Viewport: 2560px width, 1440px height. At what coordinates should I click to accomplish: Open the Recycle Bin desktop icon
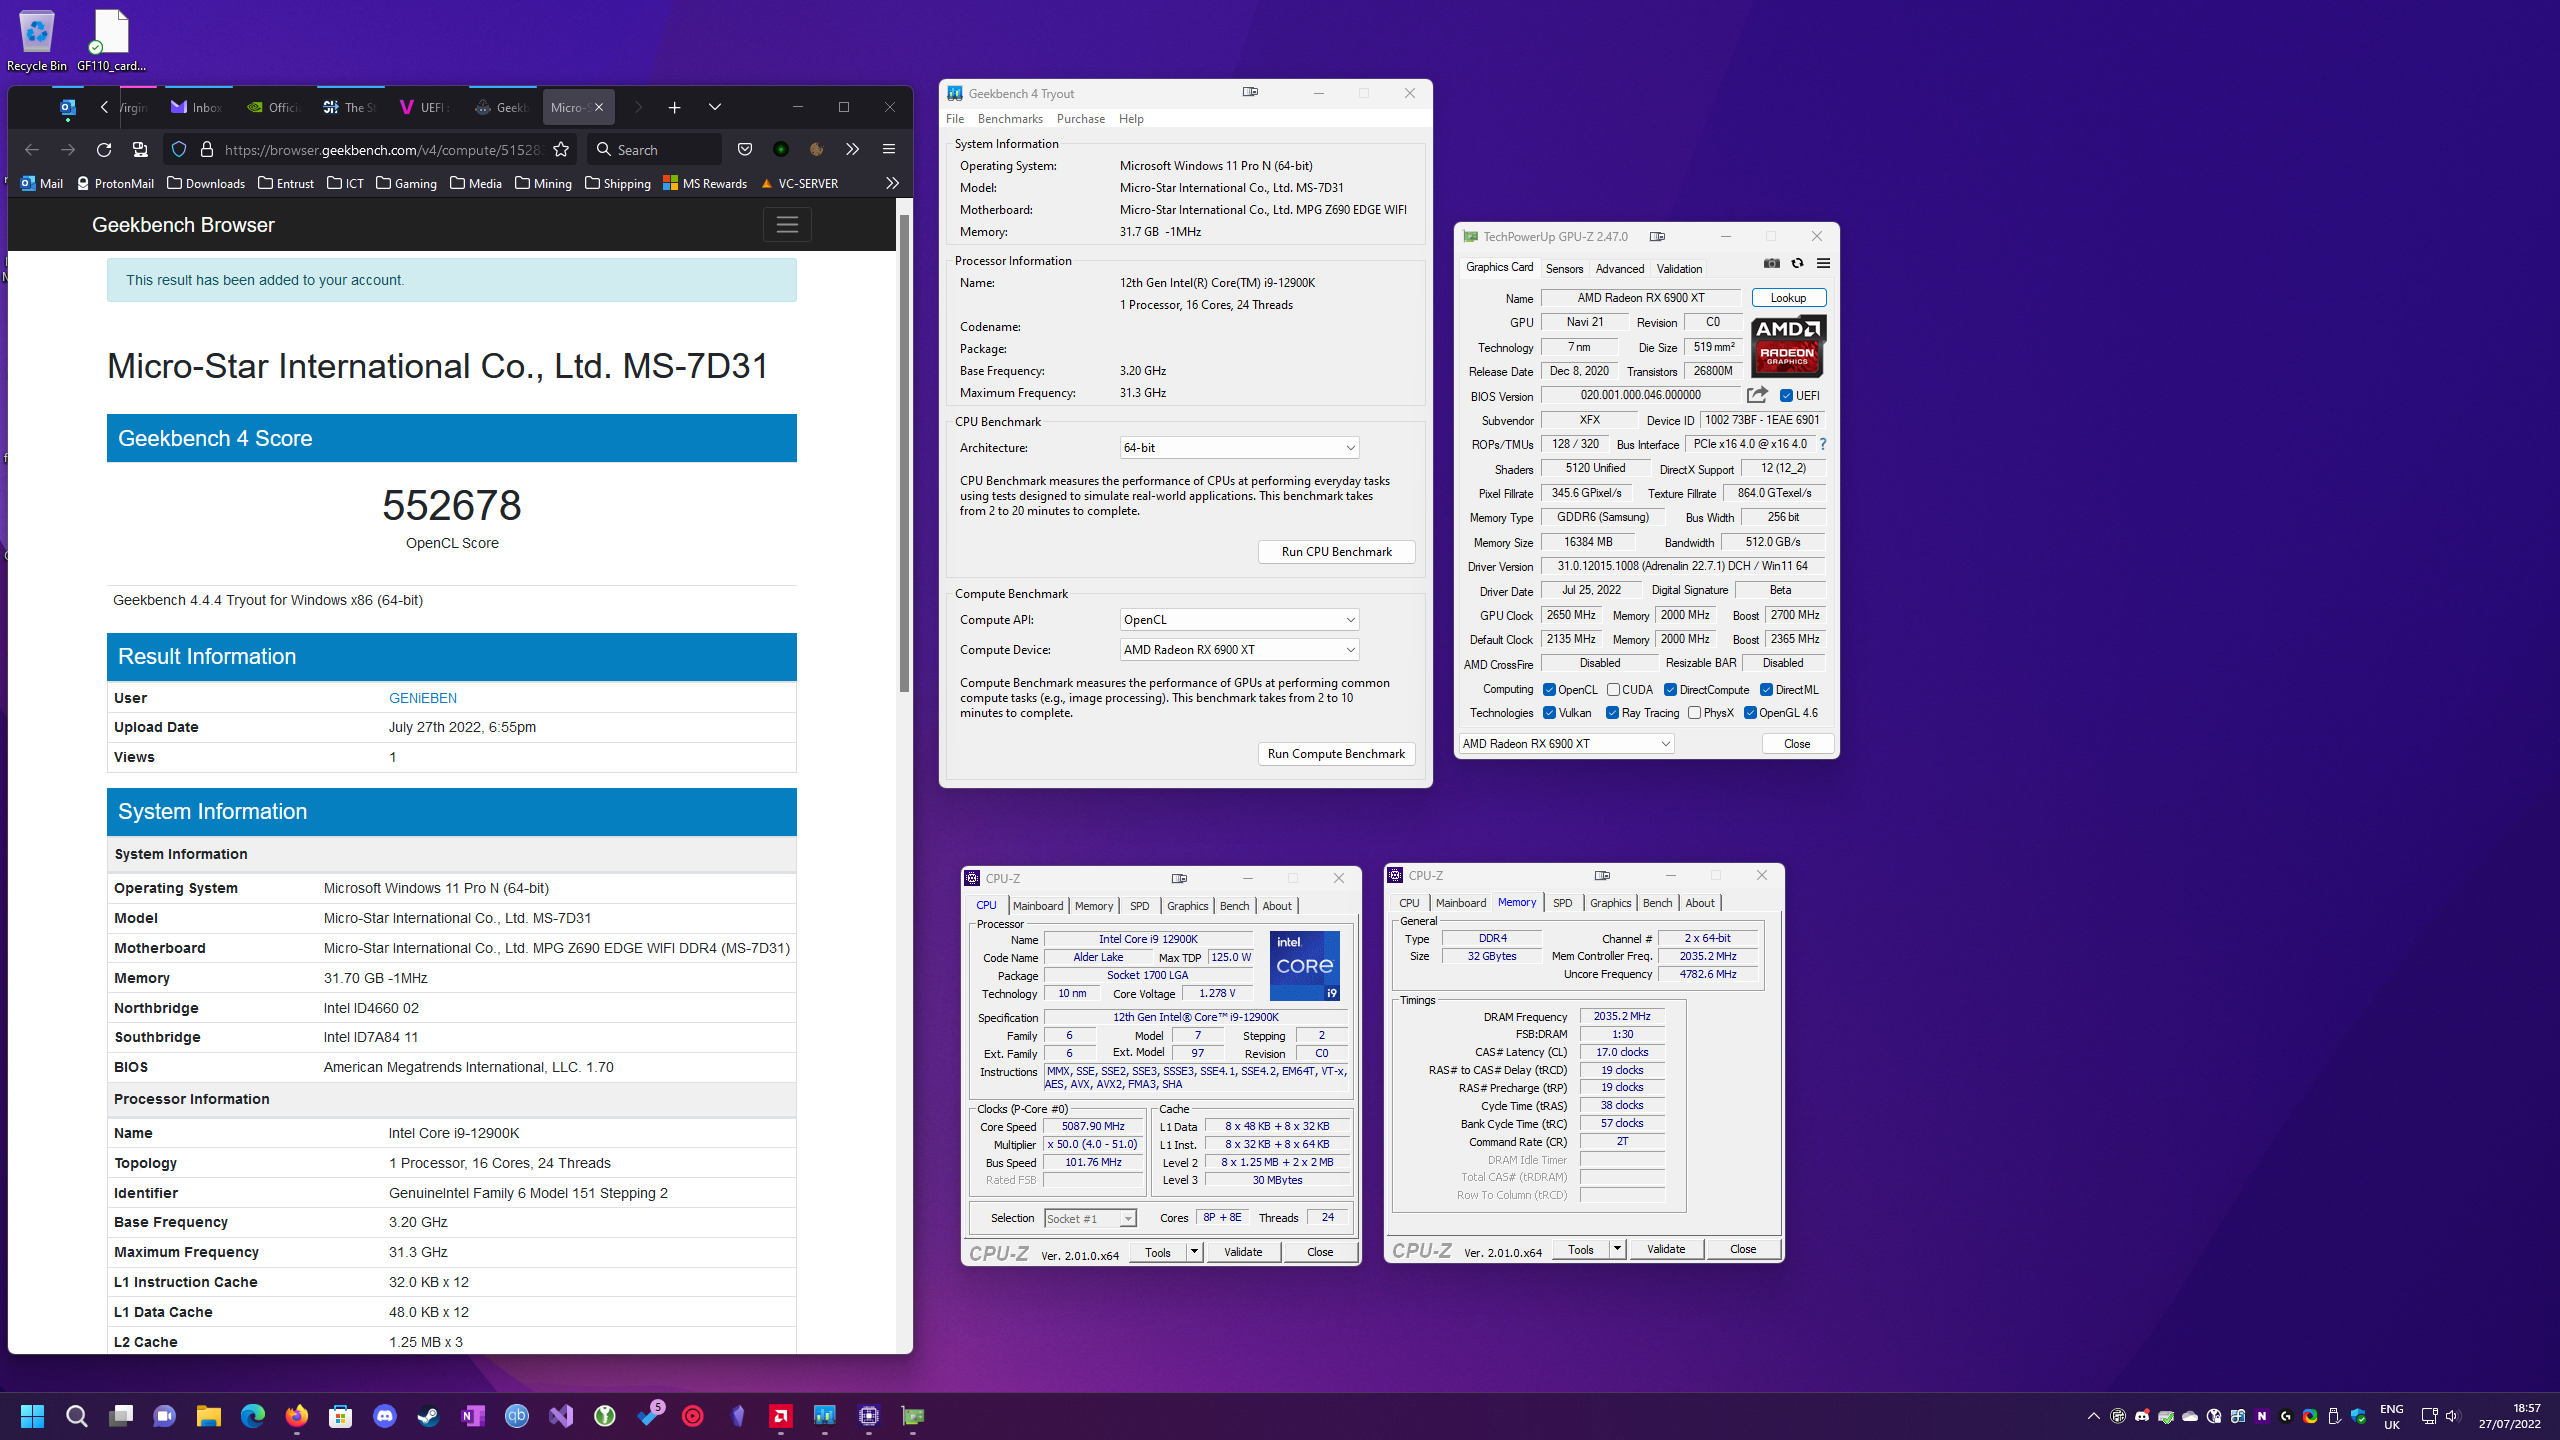tap(37, 40)
